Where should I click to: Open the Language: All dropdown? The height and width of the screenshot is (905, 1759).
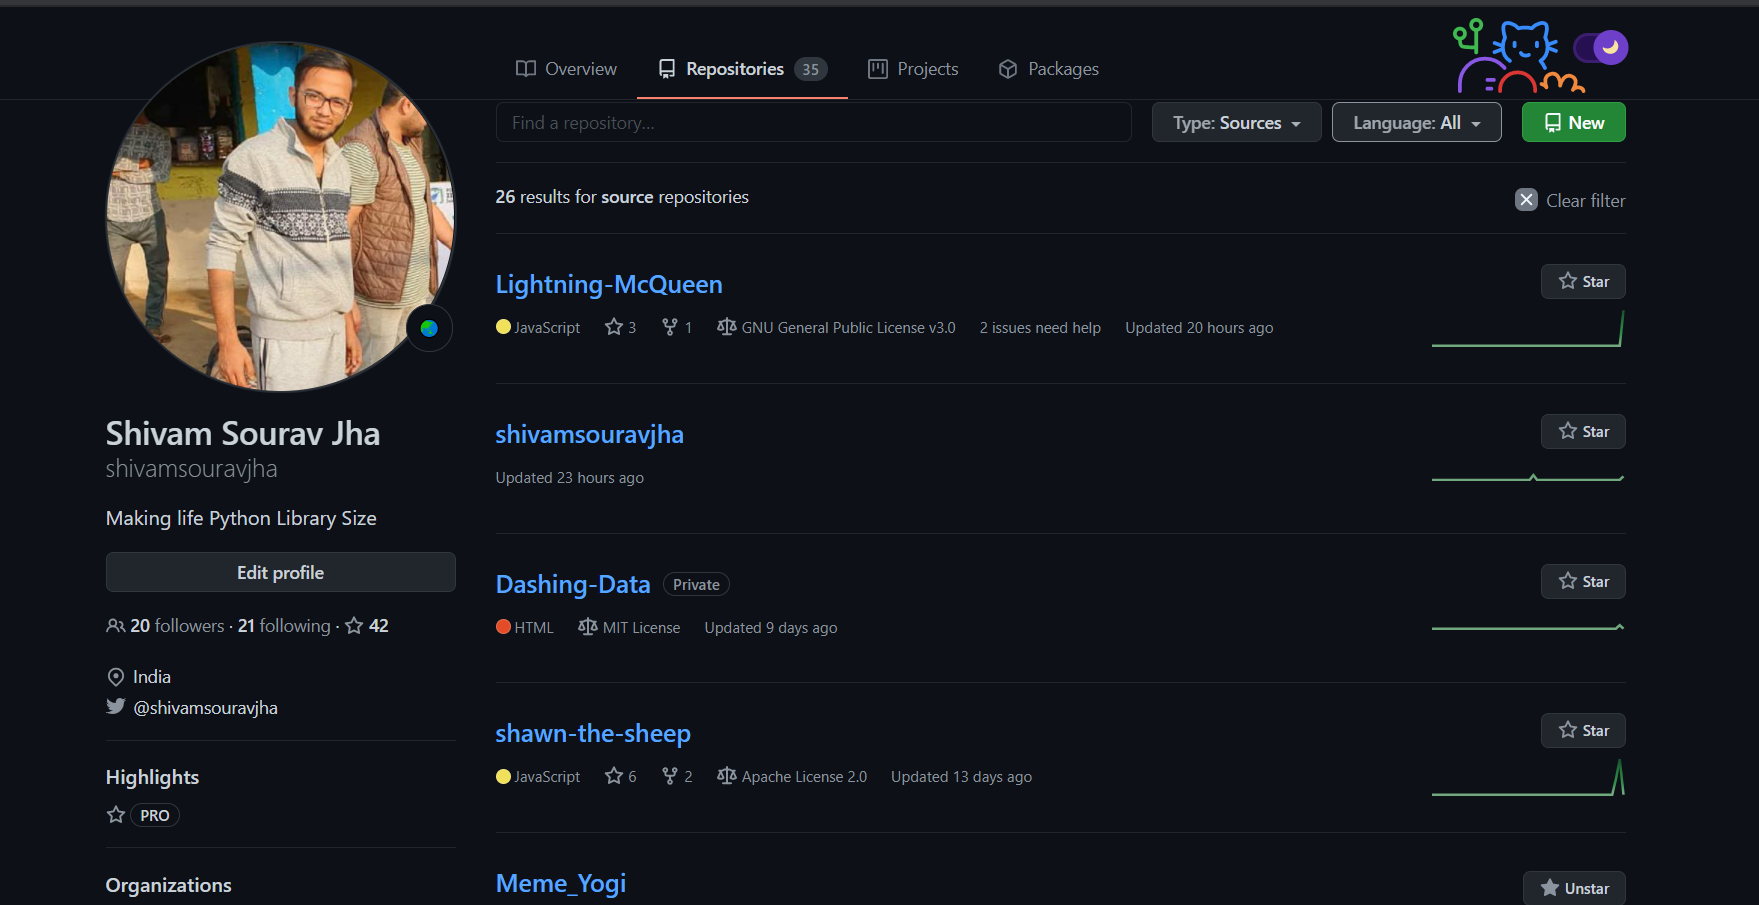pyautogui.click(x=1416, y=122)
